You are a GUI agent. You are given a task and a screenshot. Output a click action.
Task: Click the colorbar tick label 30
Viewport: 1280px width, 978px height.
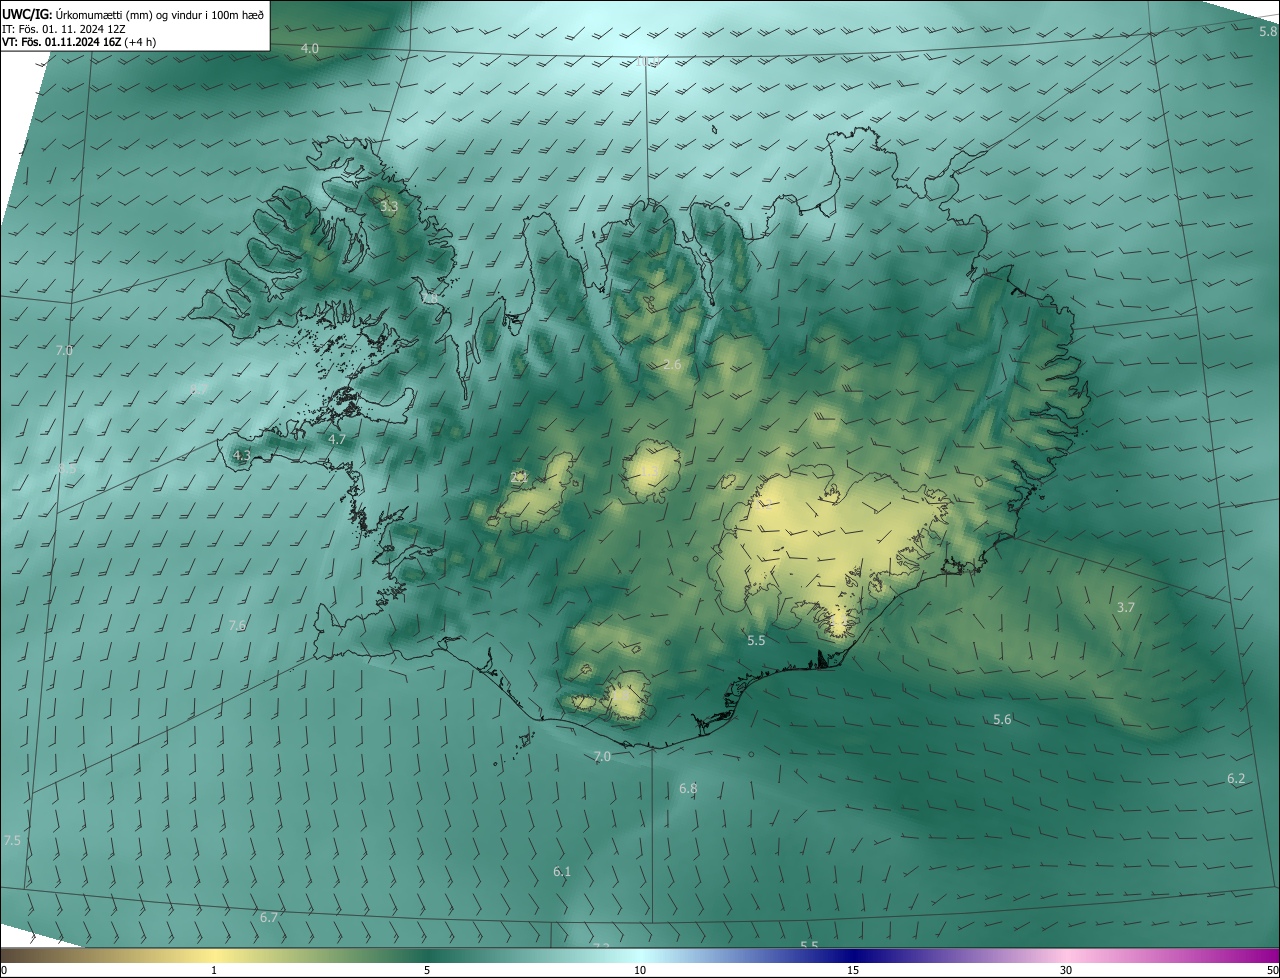pos(1066,970)
